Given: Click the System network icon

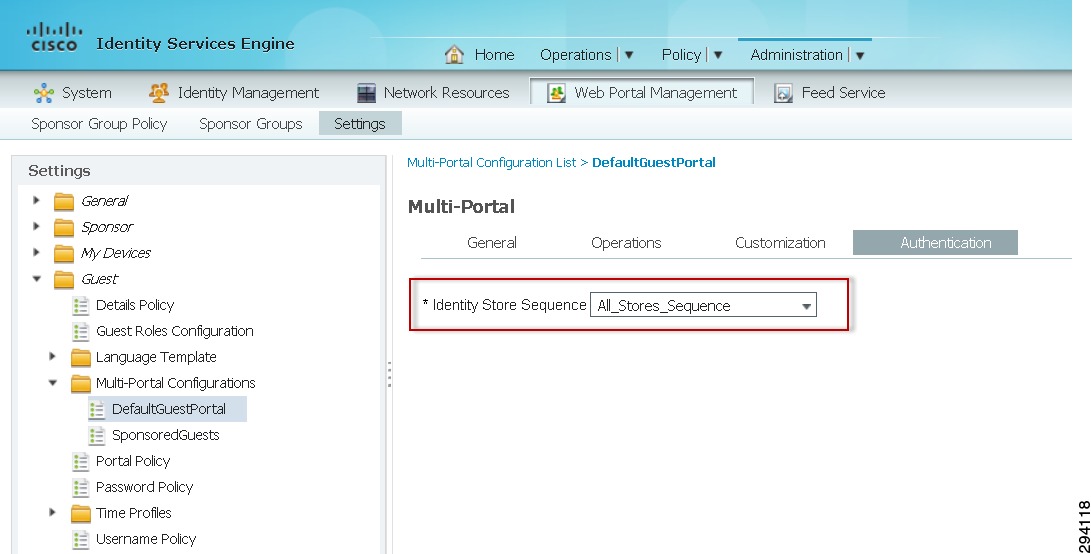Looking at the screenshot, I should coord(44,93).
